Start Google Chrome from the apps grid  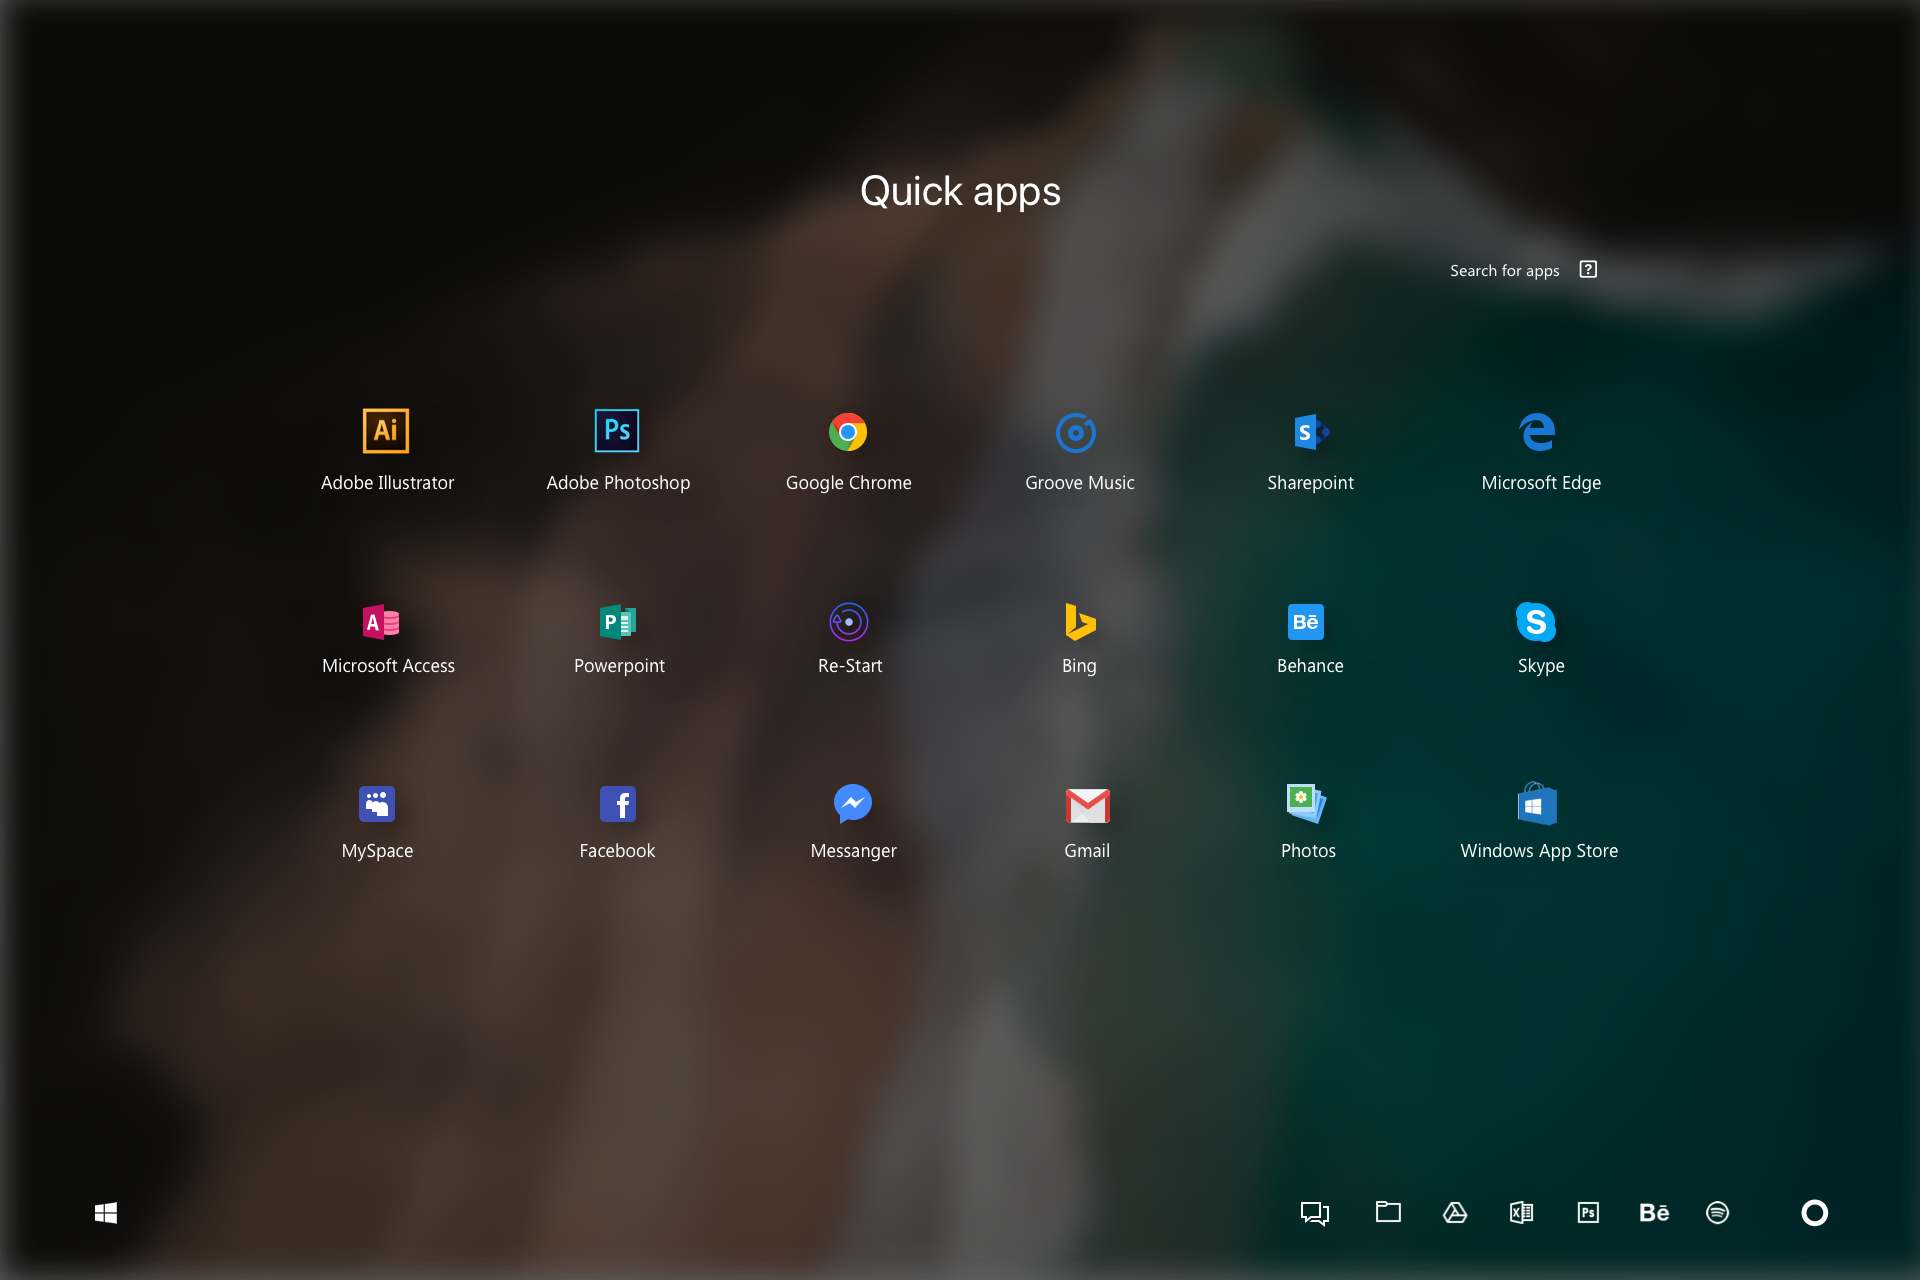click(848, 432)
